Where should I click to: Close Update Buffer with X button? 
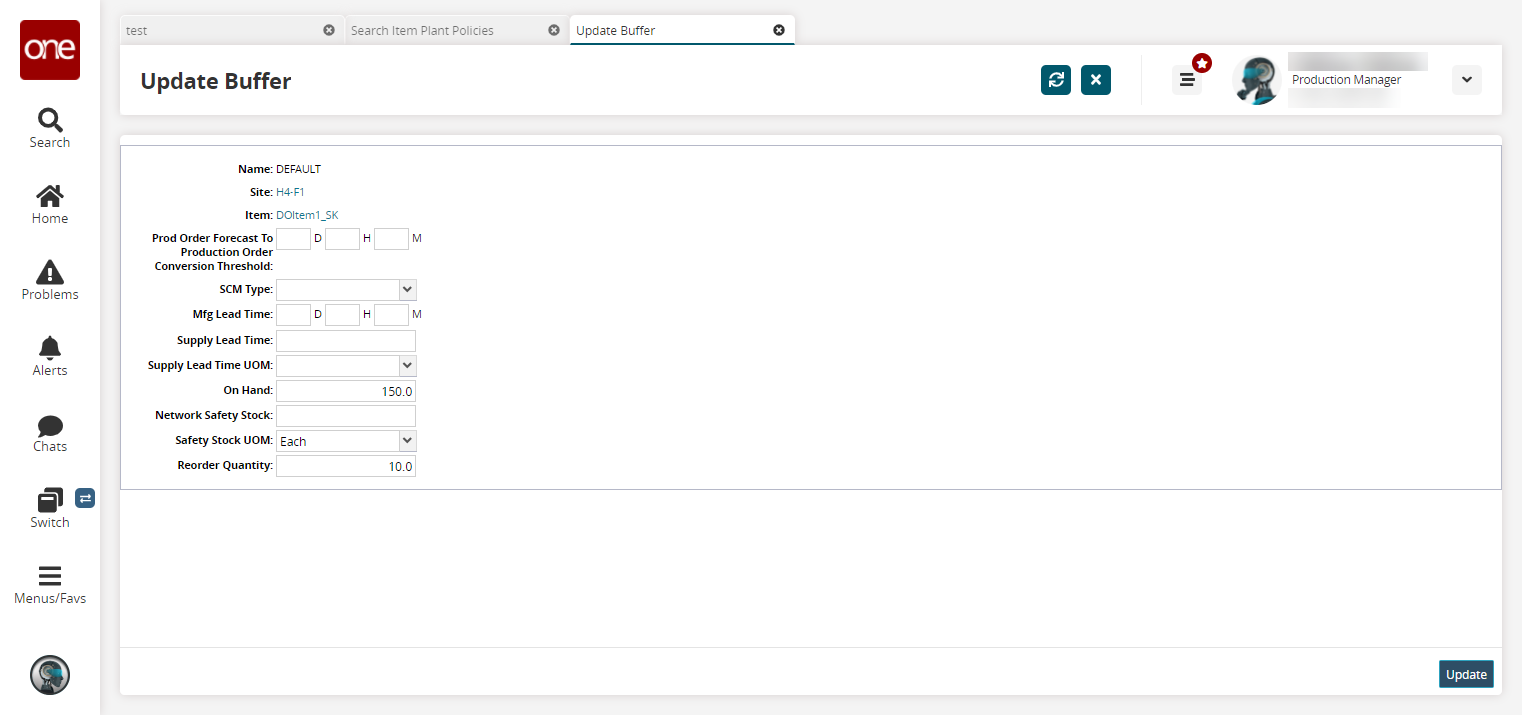1096,80
